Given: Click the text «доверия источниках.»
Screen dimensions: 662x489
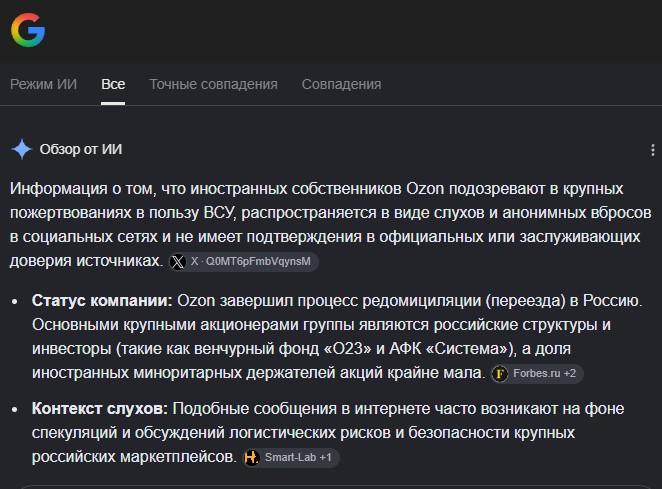Looking at the screenshot, I should 86,261.
